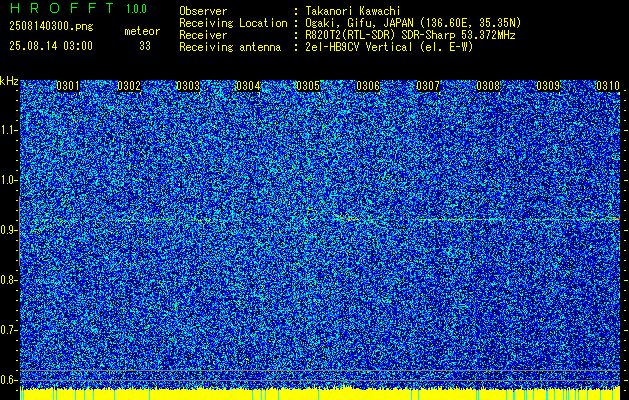Click version number 1.0.0
This screenshot has height=400, width=629.
tap(136, 9)
